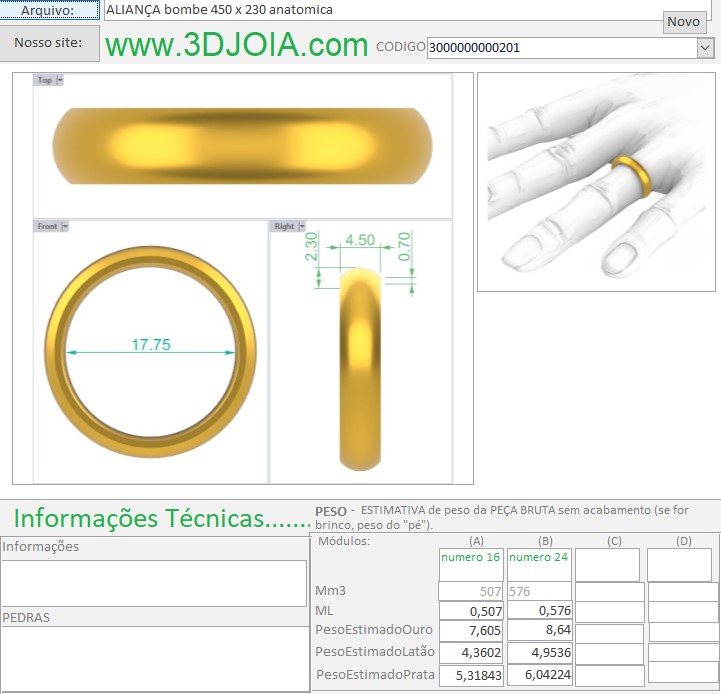Click PesoEstimadoOuro value 7,605

[470, 632]
